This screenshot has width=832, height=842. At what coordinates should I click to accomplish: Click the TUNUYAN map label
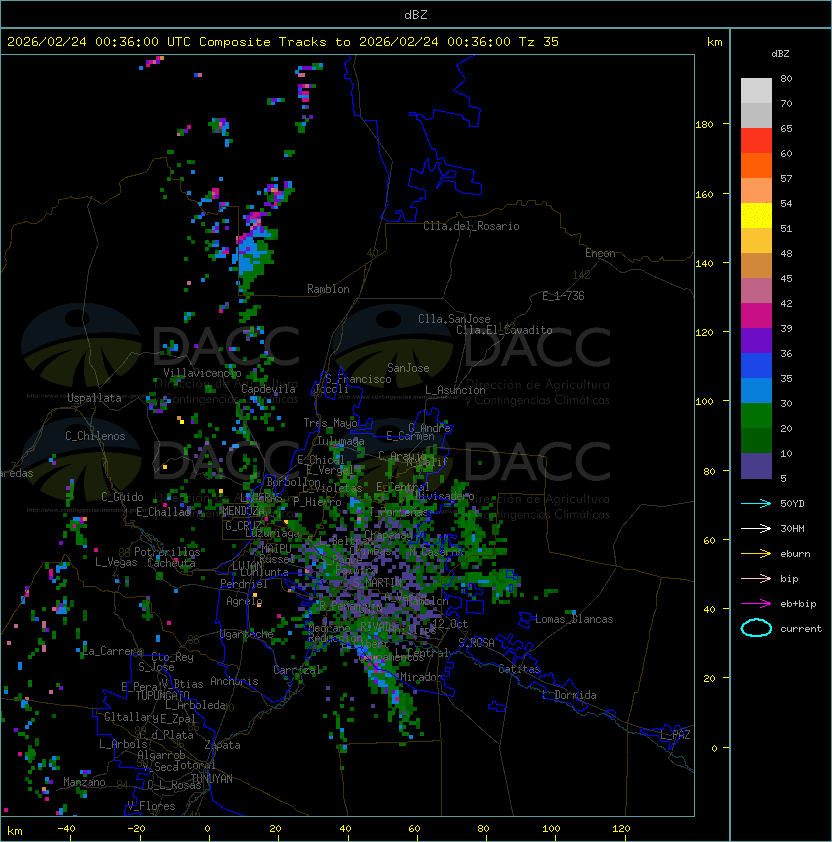[x=212, y=779]
